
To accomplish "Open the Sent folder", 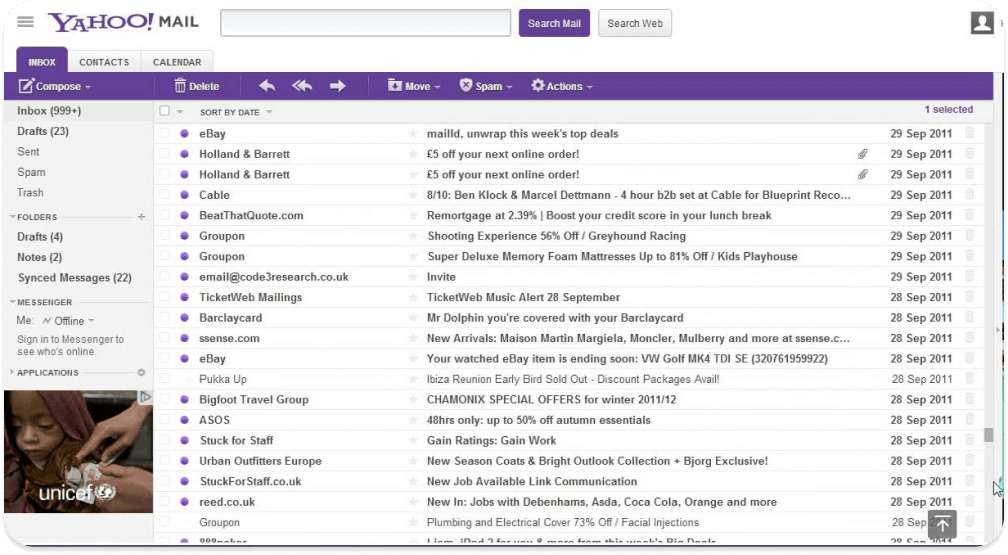I will (x=28, y=152).
